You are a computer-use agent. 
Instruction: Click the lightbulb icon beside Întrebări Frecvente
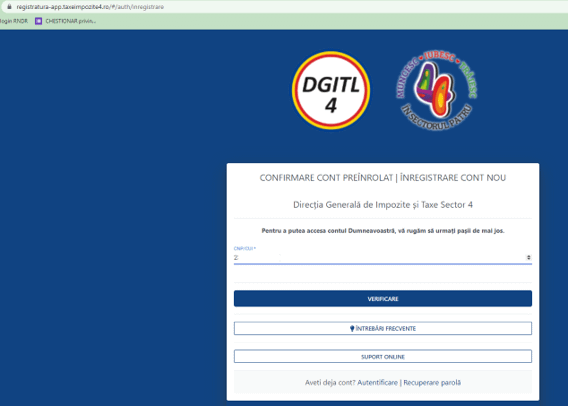coord(352,328)
